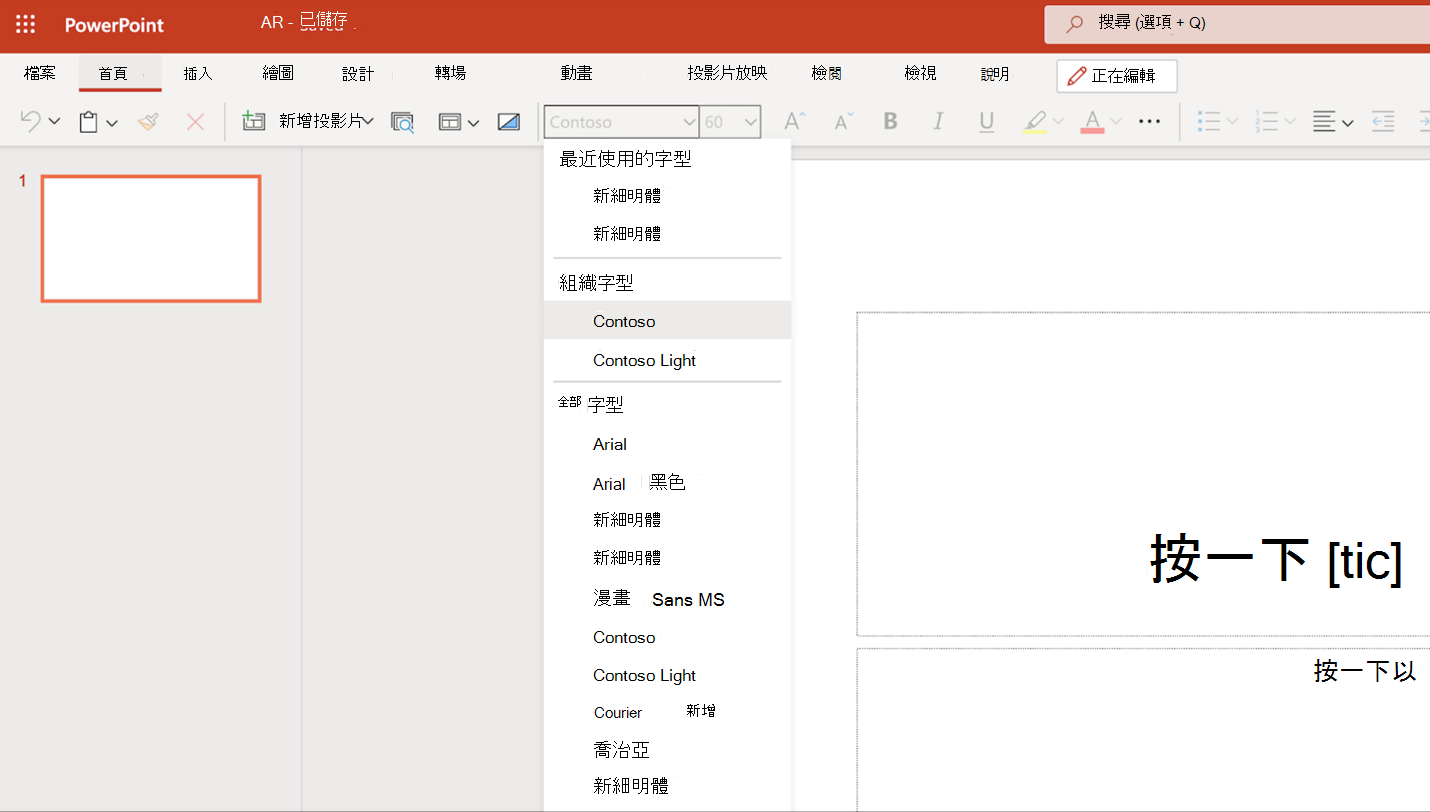Open the font color dropdown arrow
The height and width of the screenshot is (812, 1430).
(1116, 122)
